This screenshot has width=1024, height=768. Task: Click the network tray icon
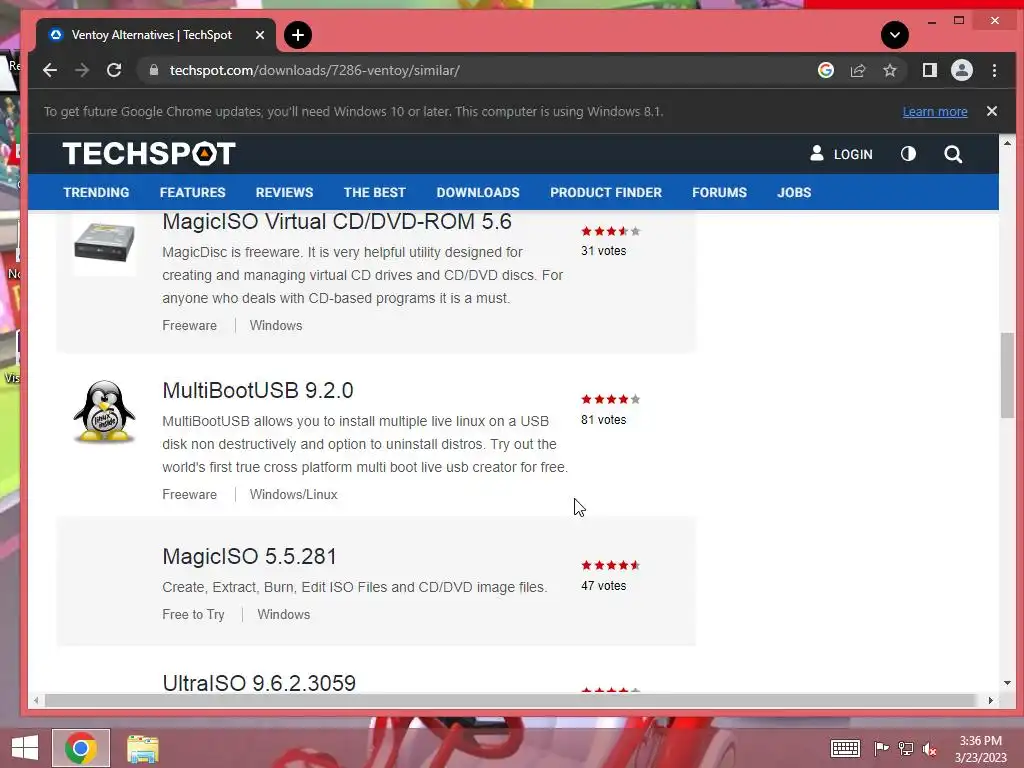coord(905,748)
